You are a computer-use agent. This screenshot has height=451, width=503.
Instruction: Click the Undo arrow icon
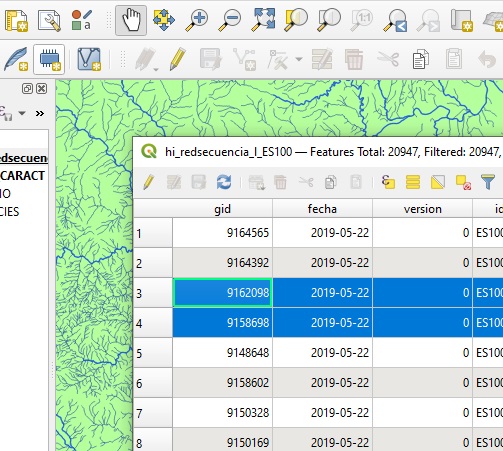pyautogui.click(x=487, y=59)
